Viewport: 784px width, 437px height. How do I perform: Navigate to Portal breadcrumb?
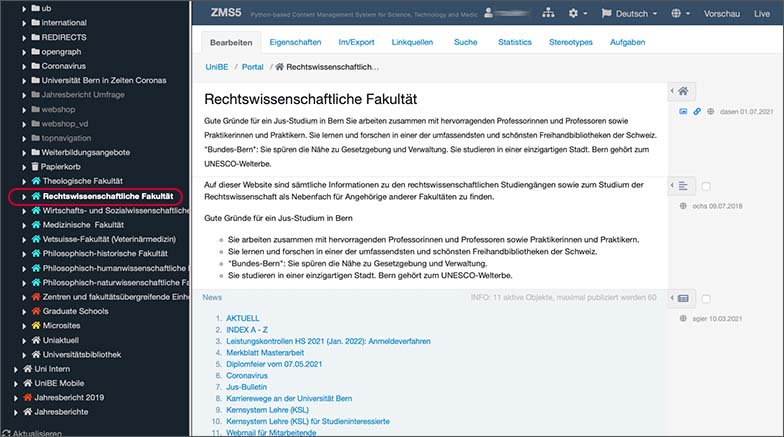tap(252, 67)
